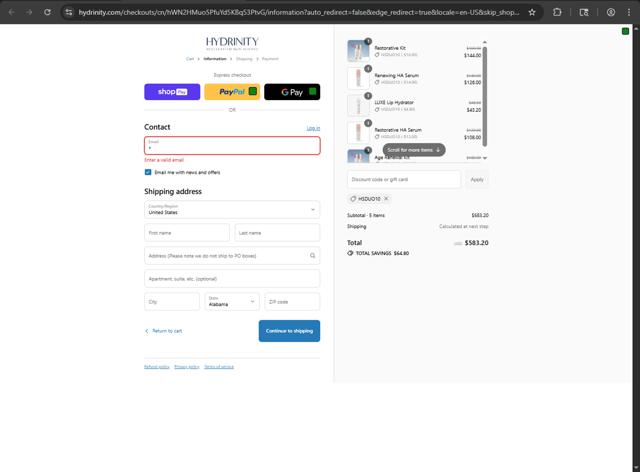Click scroll-up arrow of the items list
Screen dimensions: 640x472
click(485, 42)
